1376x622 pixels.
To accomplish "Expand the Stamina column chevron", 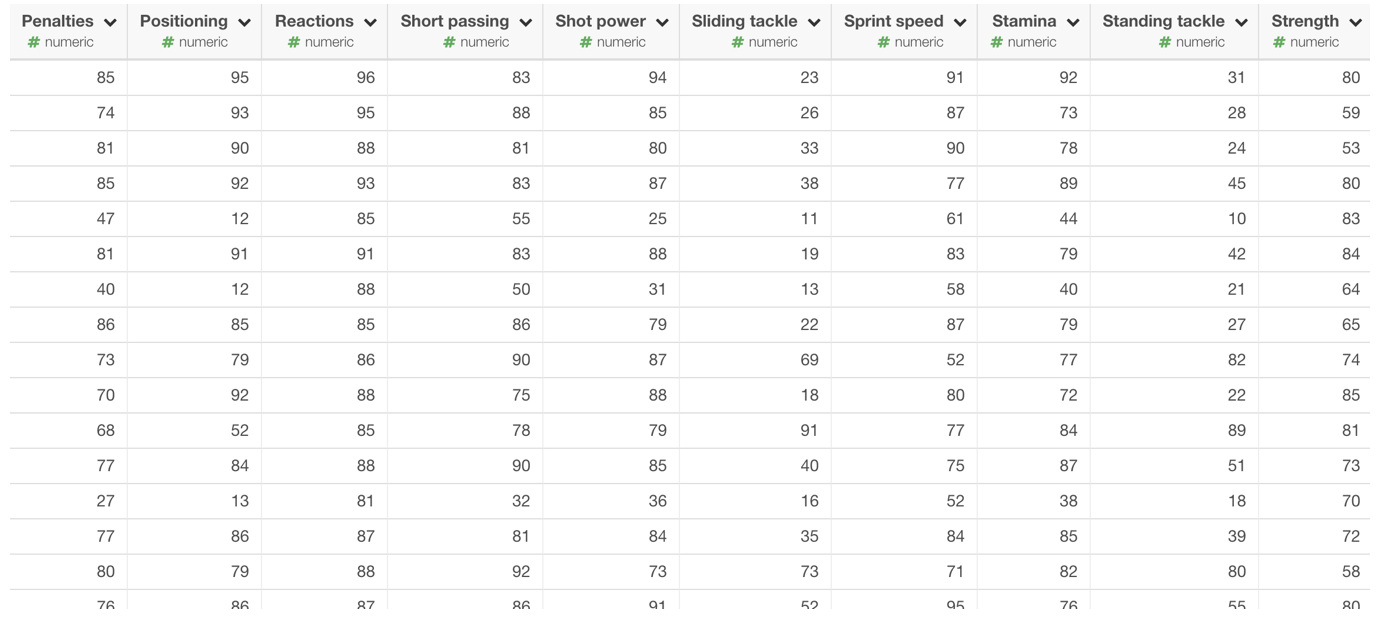I will (1073, 22).
